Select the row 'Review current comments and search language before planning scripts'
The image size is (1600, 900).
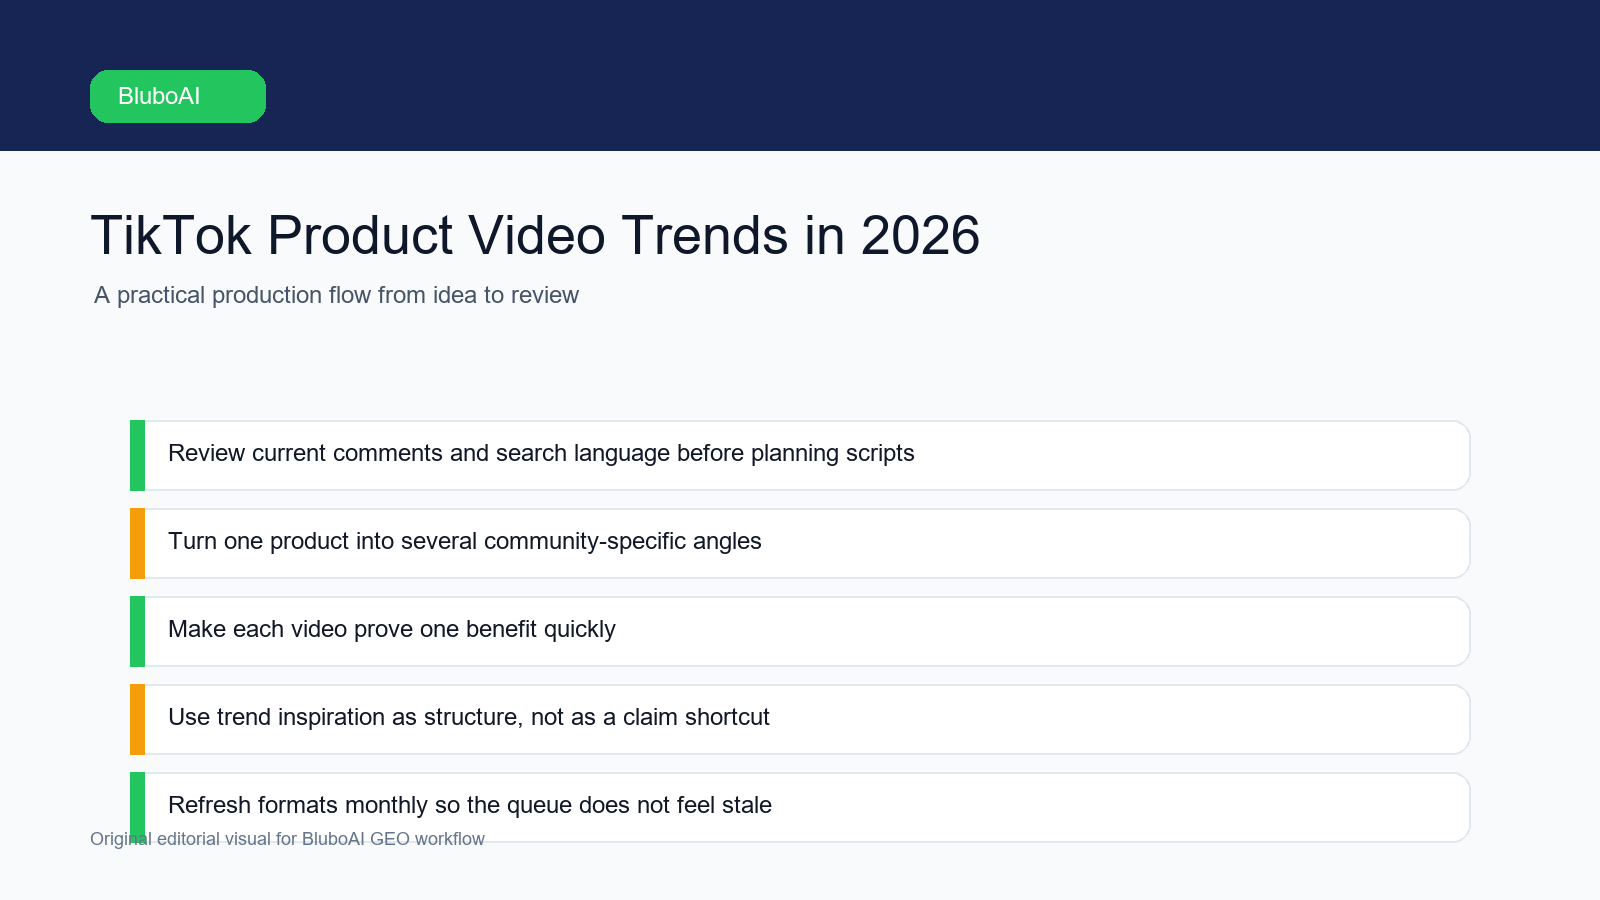point(800,455)
